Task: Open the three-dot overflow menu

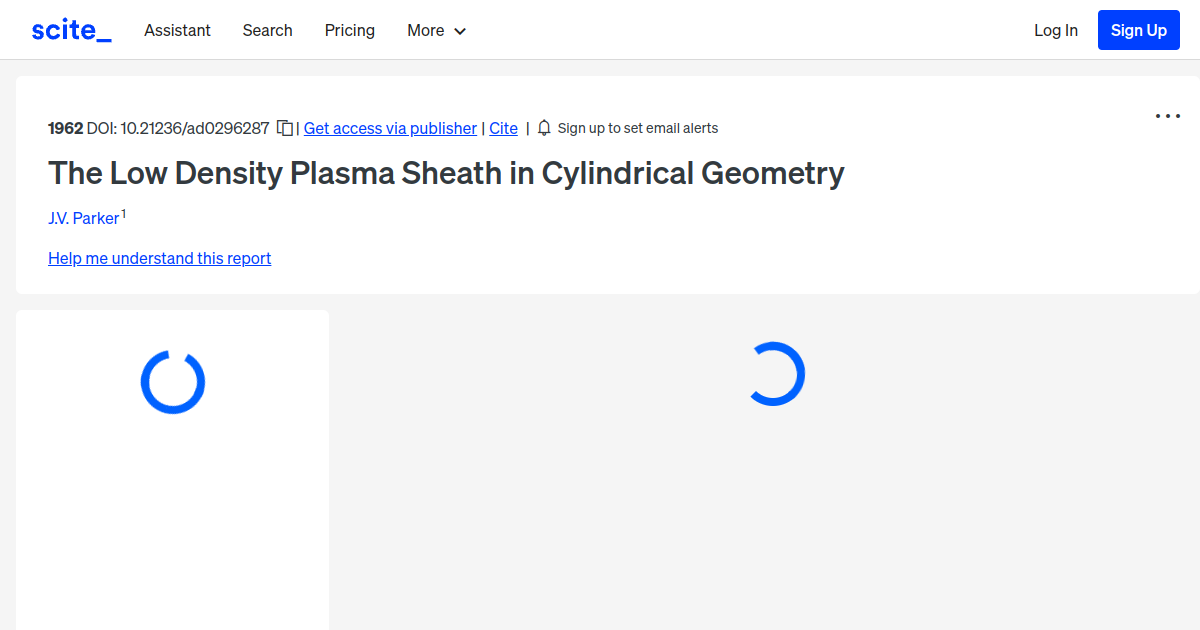Action: tap(1167, 116)
